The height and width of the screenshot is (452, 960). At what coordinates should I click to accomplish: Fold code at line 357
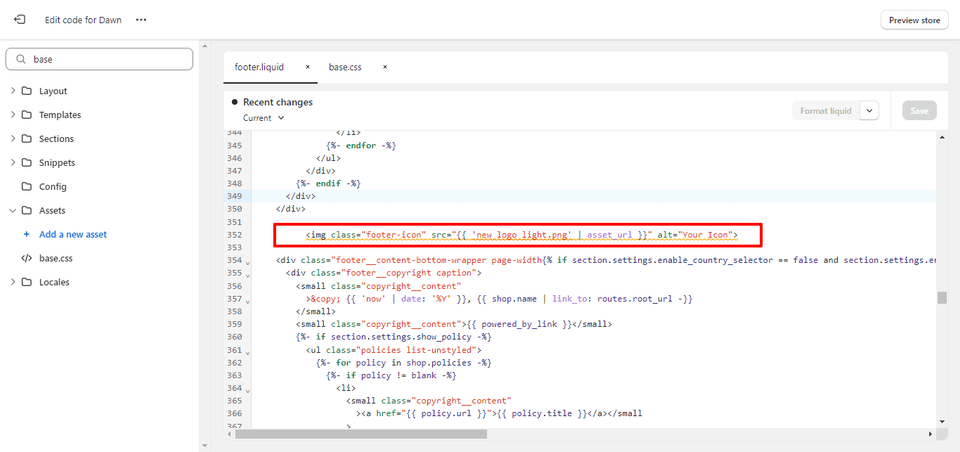pos(249,301)
